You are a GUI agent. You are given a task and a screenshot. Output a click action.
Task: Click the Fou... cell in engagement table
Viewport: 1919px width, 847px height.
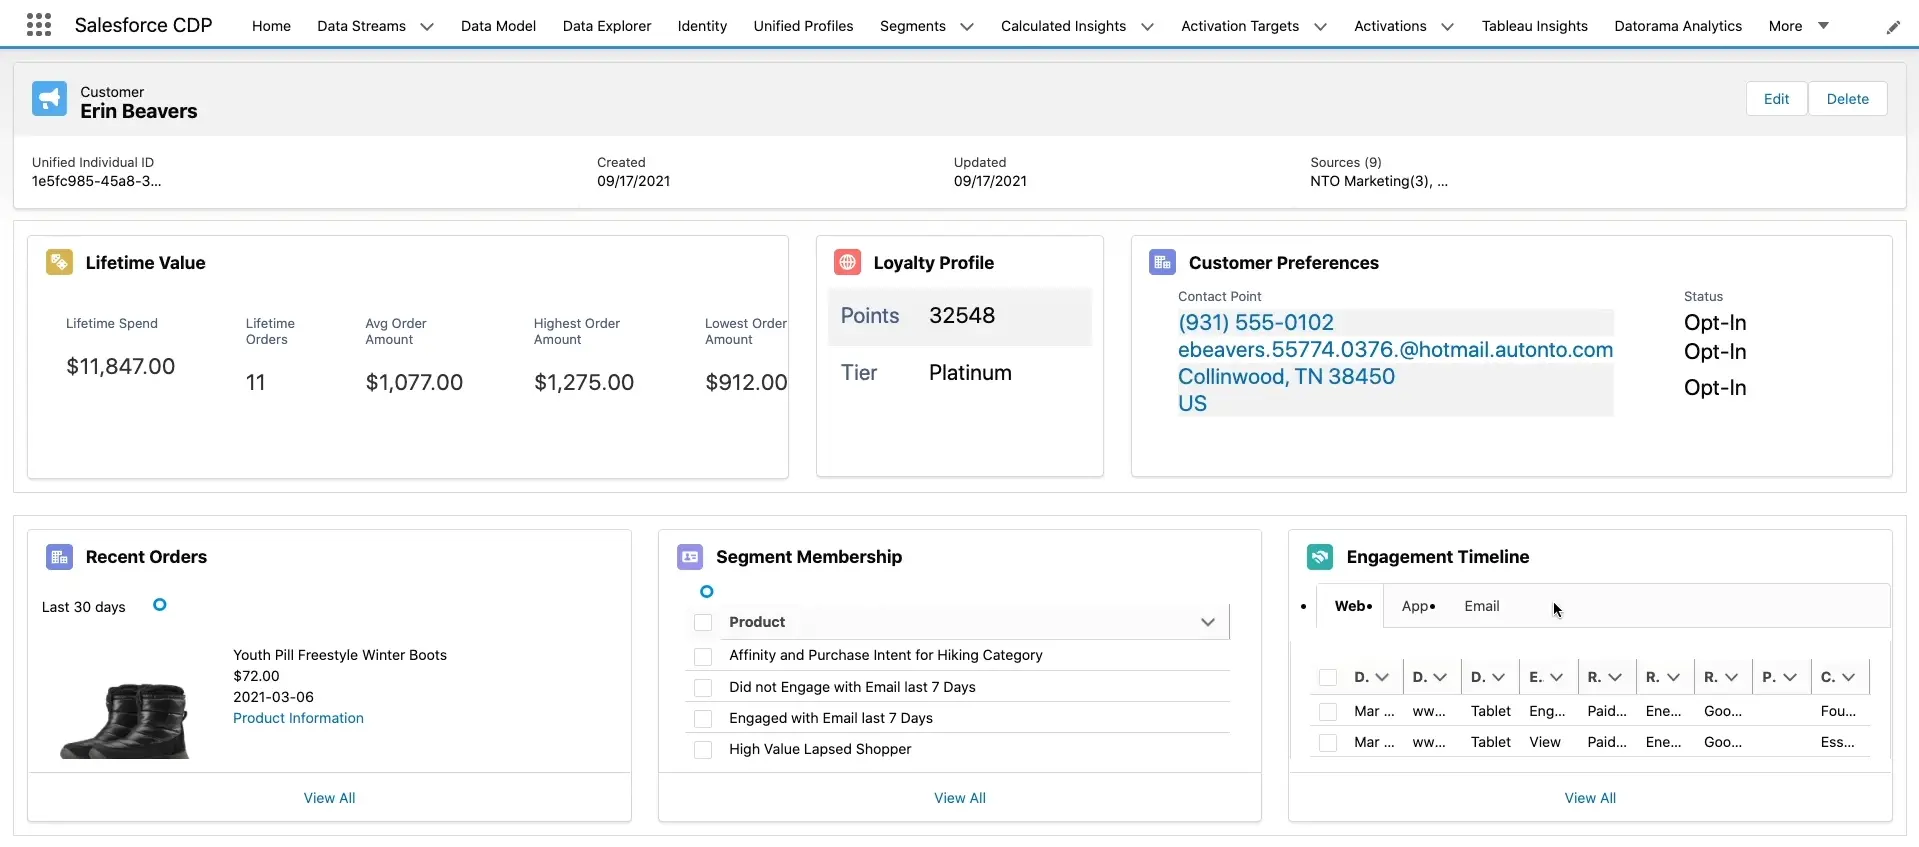(x=1838, y=711)
